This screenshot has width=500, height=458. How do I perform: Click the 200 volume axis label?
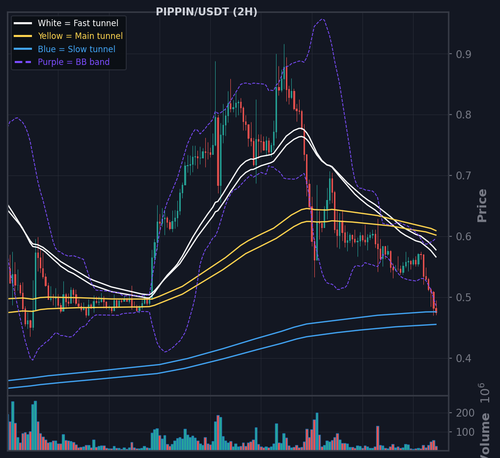465,413
